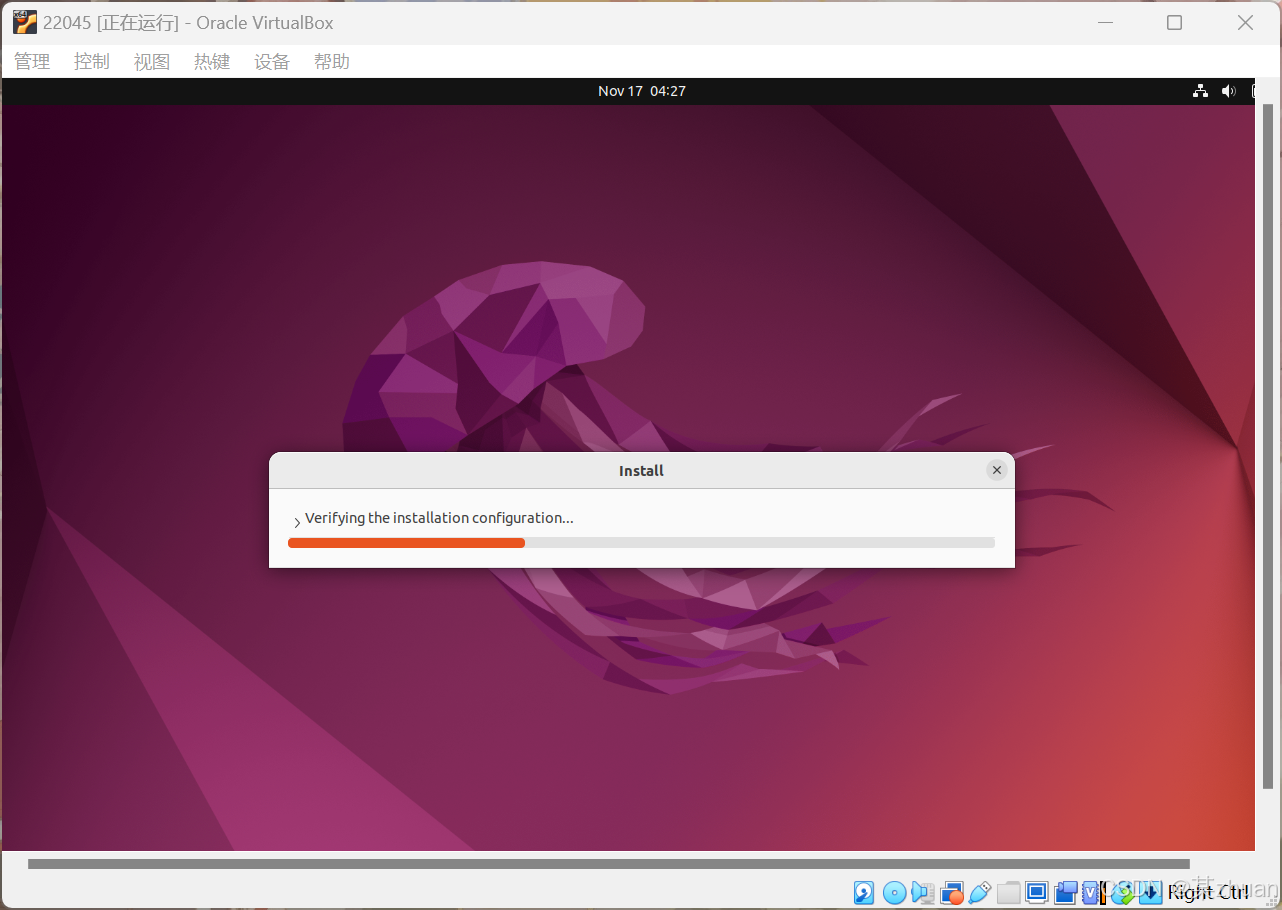Open the 帮助 menu
This screenshot has height=910, width=1282.
332,62
